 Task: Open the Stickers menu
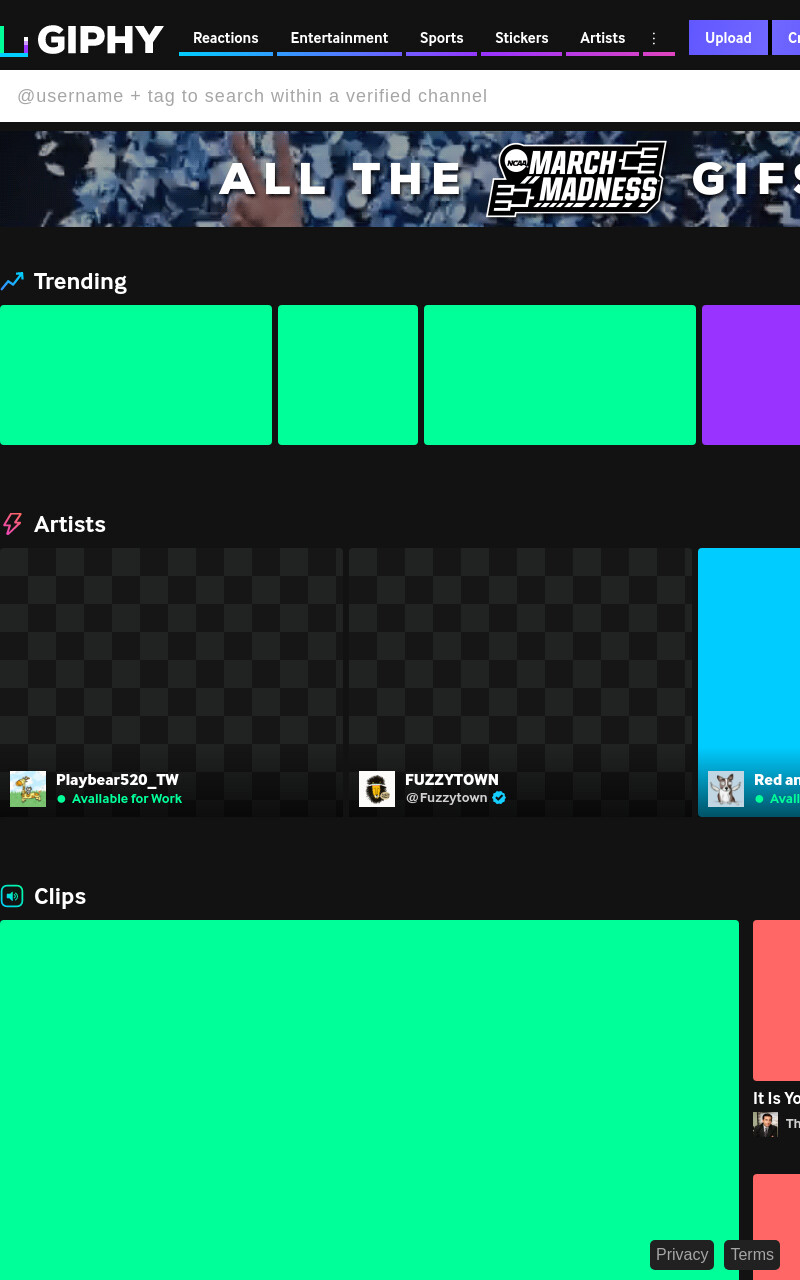click(x=521, y=38)
